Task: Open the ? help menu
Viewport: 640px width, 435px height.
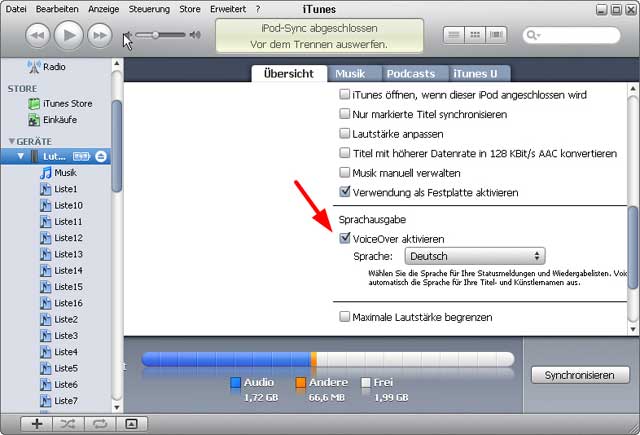Action: [258, 9]
